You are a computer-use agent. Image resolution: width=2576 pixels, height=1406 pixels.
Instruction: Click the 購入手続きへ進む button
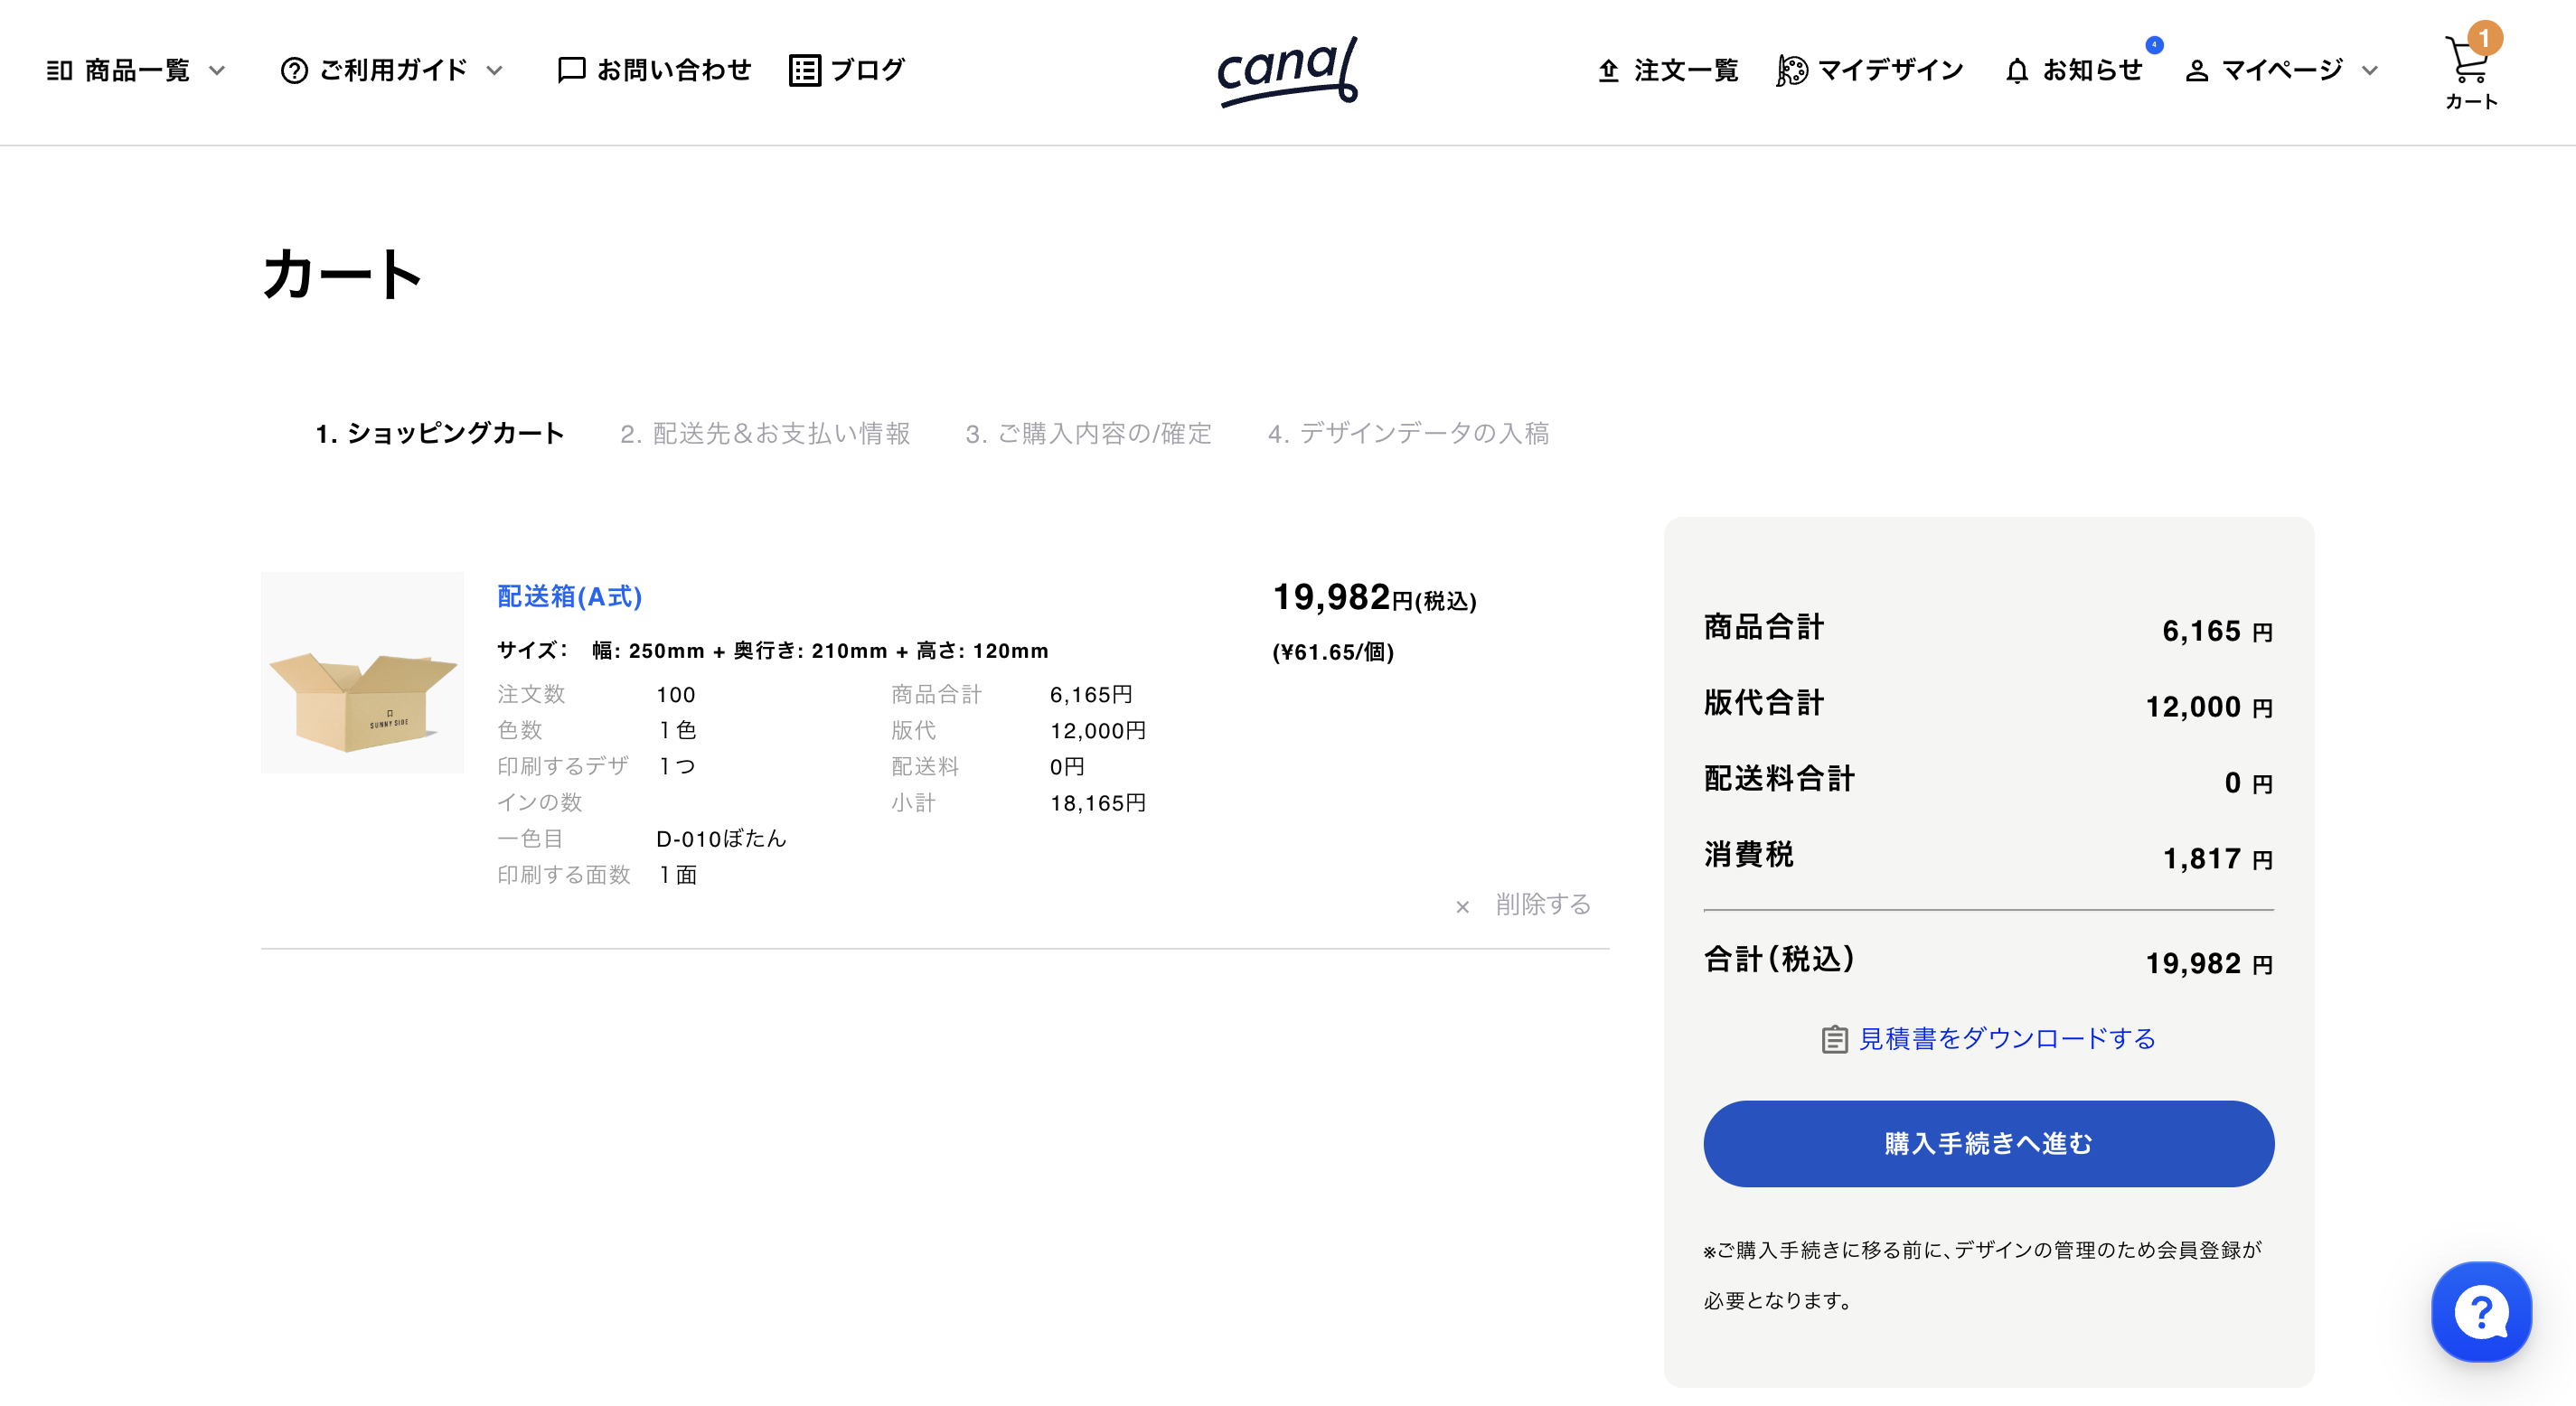click(1988, 1143)
